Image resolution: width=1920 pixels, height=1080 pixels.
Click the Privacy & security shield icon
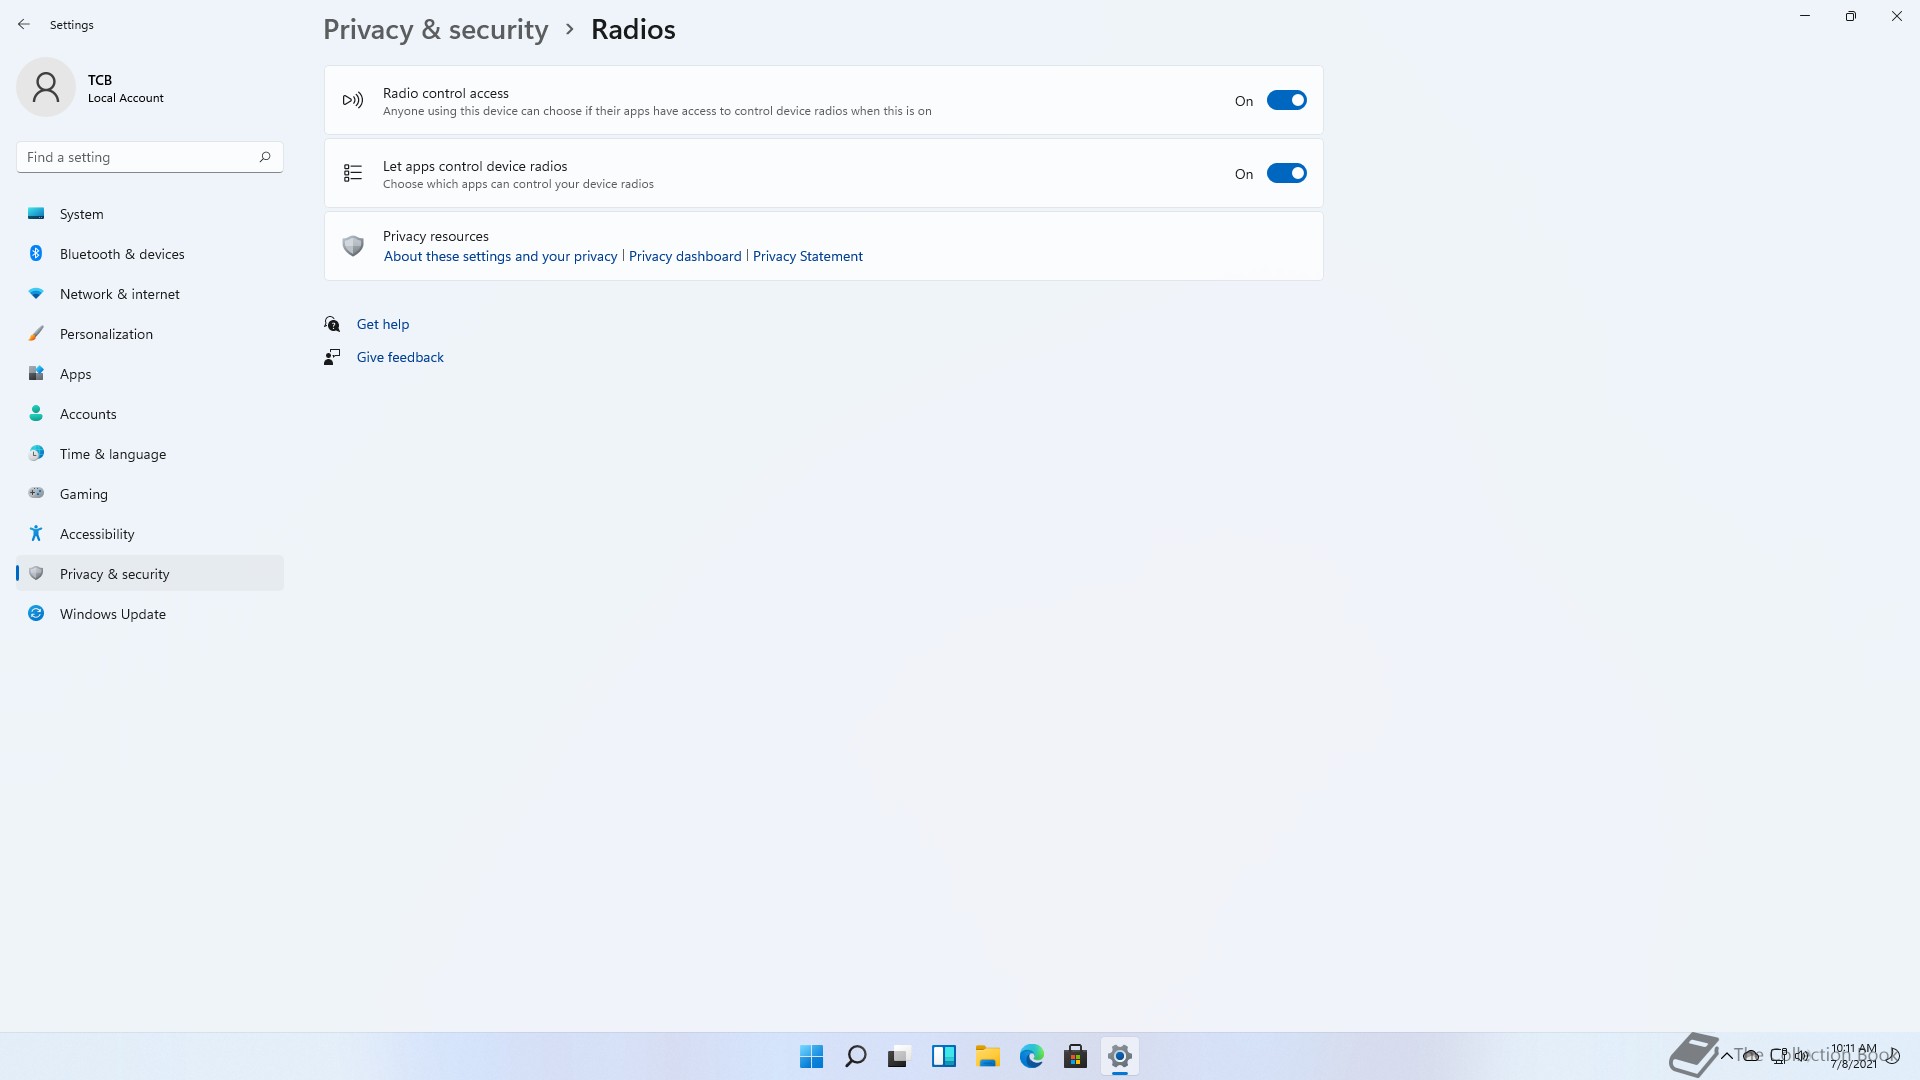point(36,573)
